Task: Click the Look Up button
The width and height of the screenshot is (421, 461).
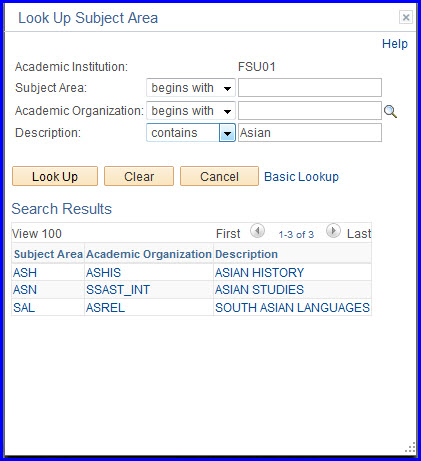Action: coord(55,176)
